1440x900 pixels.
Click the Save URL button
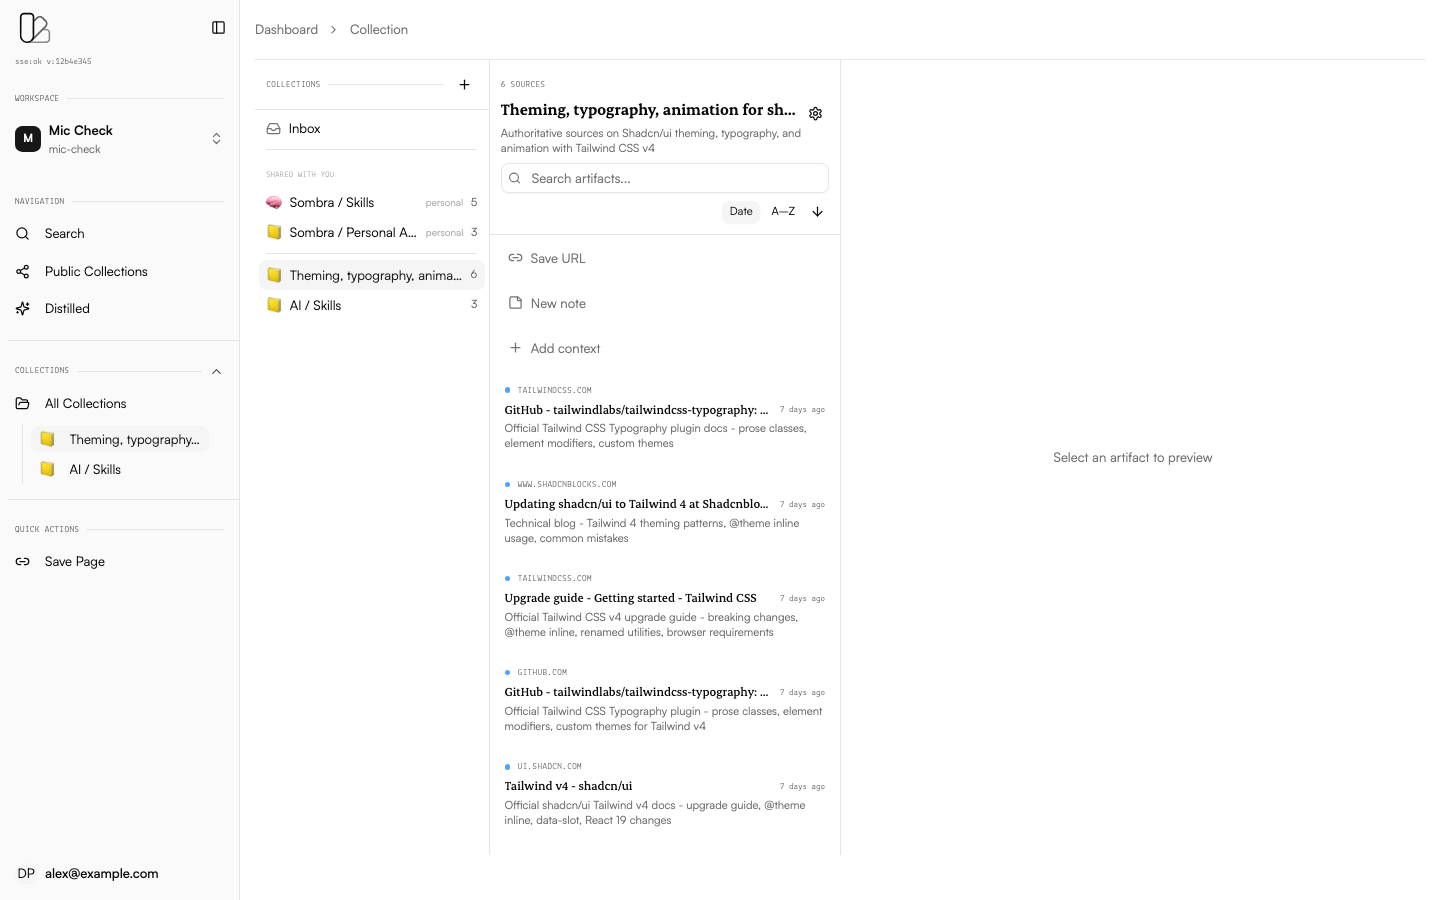(x=557, y=259)
